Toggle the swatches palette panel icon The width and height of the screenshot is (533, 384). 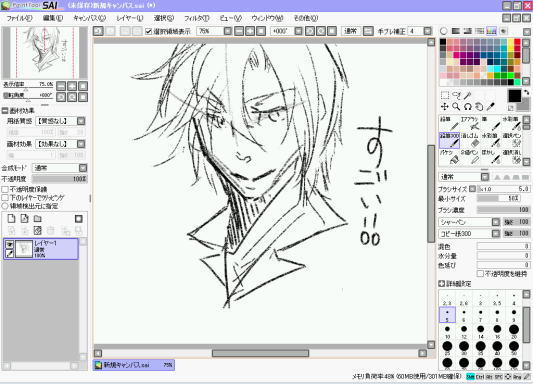click(491, 31)
